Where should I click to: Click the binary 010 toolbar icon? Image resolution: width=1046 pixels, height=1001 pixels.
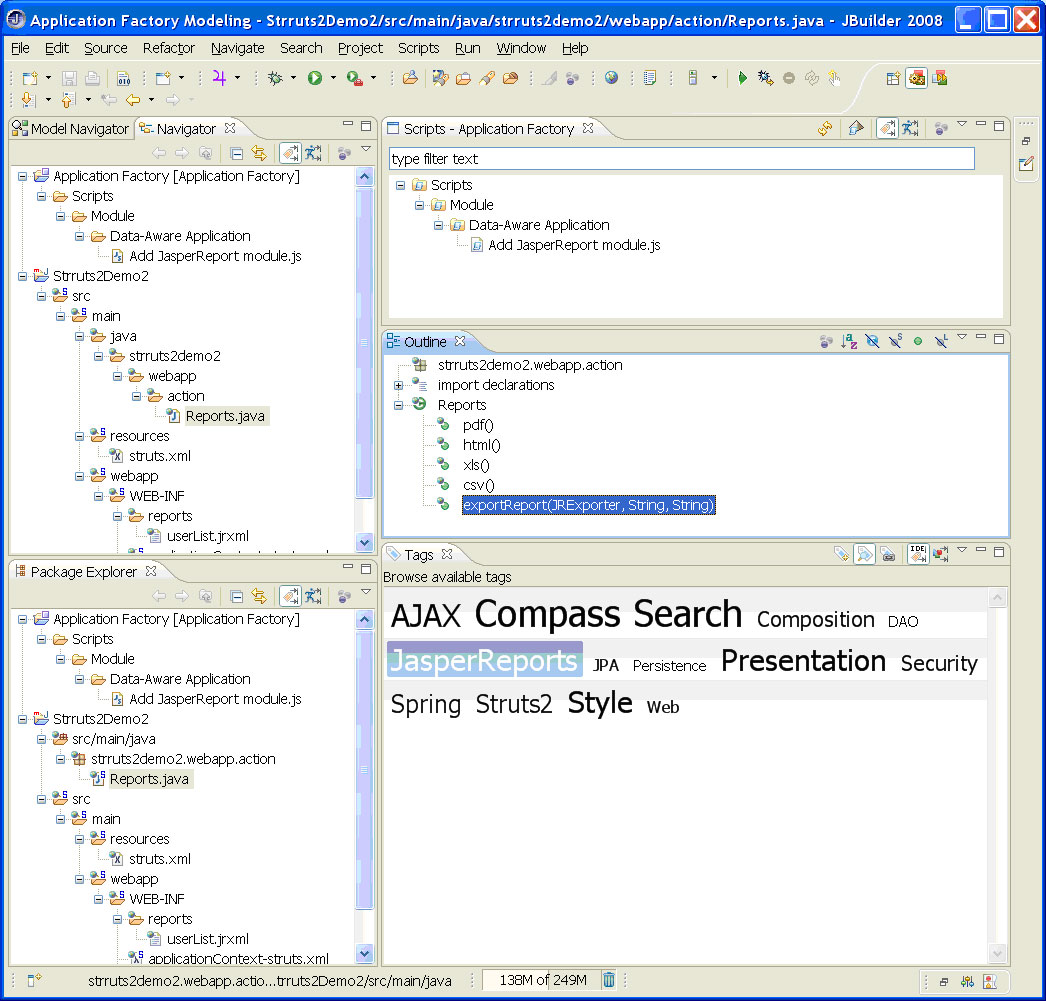[123, 78]
